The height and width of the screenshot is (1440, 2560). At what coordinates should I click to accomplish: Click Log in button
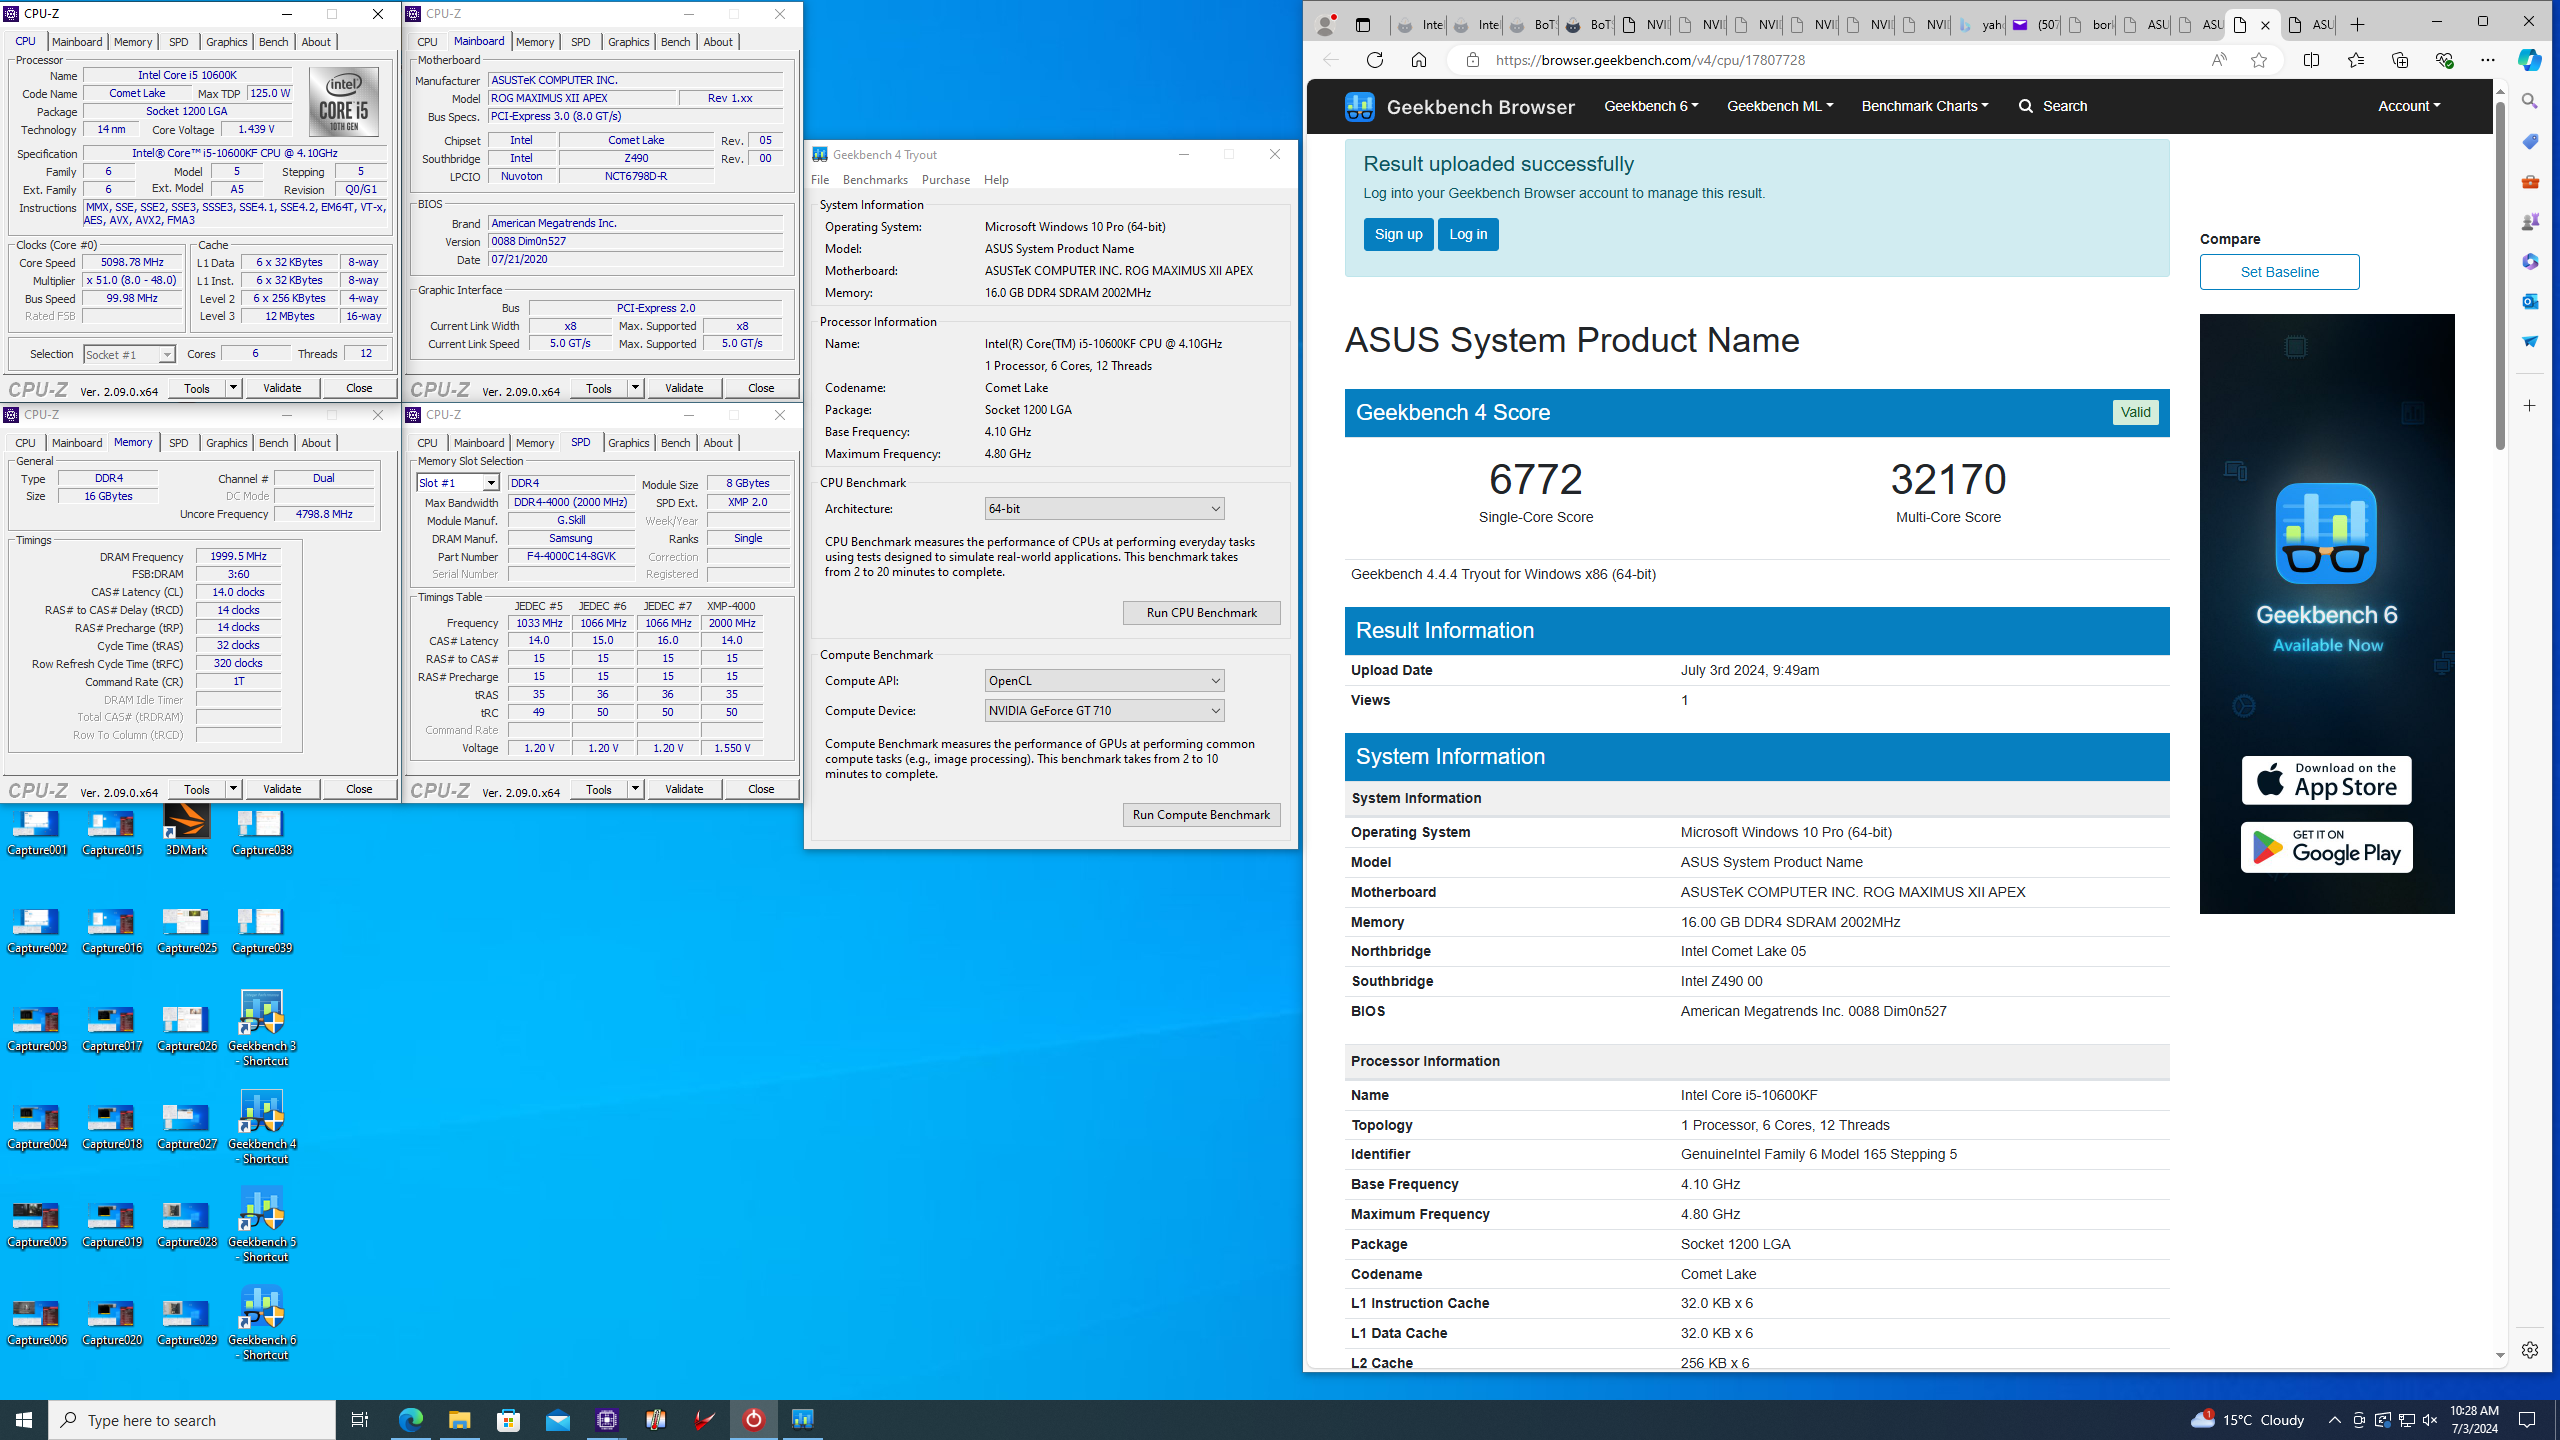(1468, 234)
